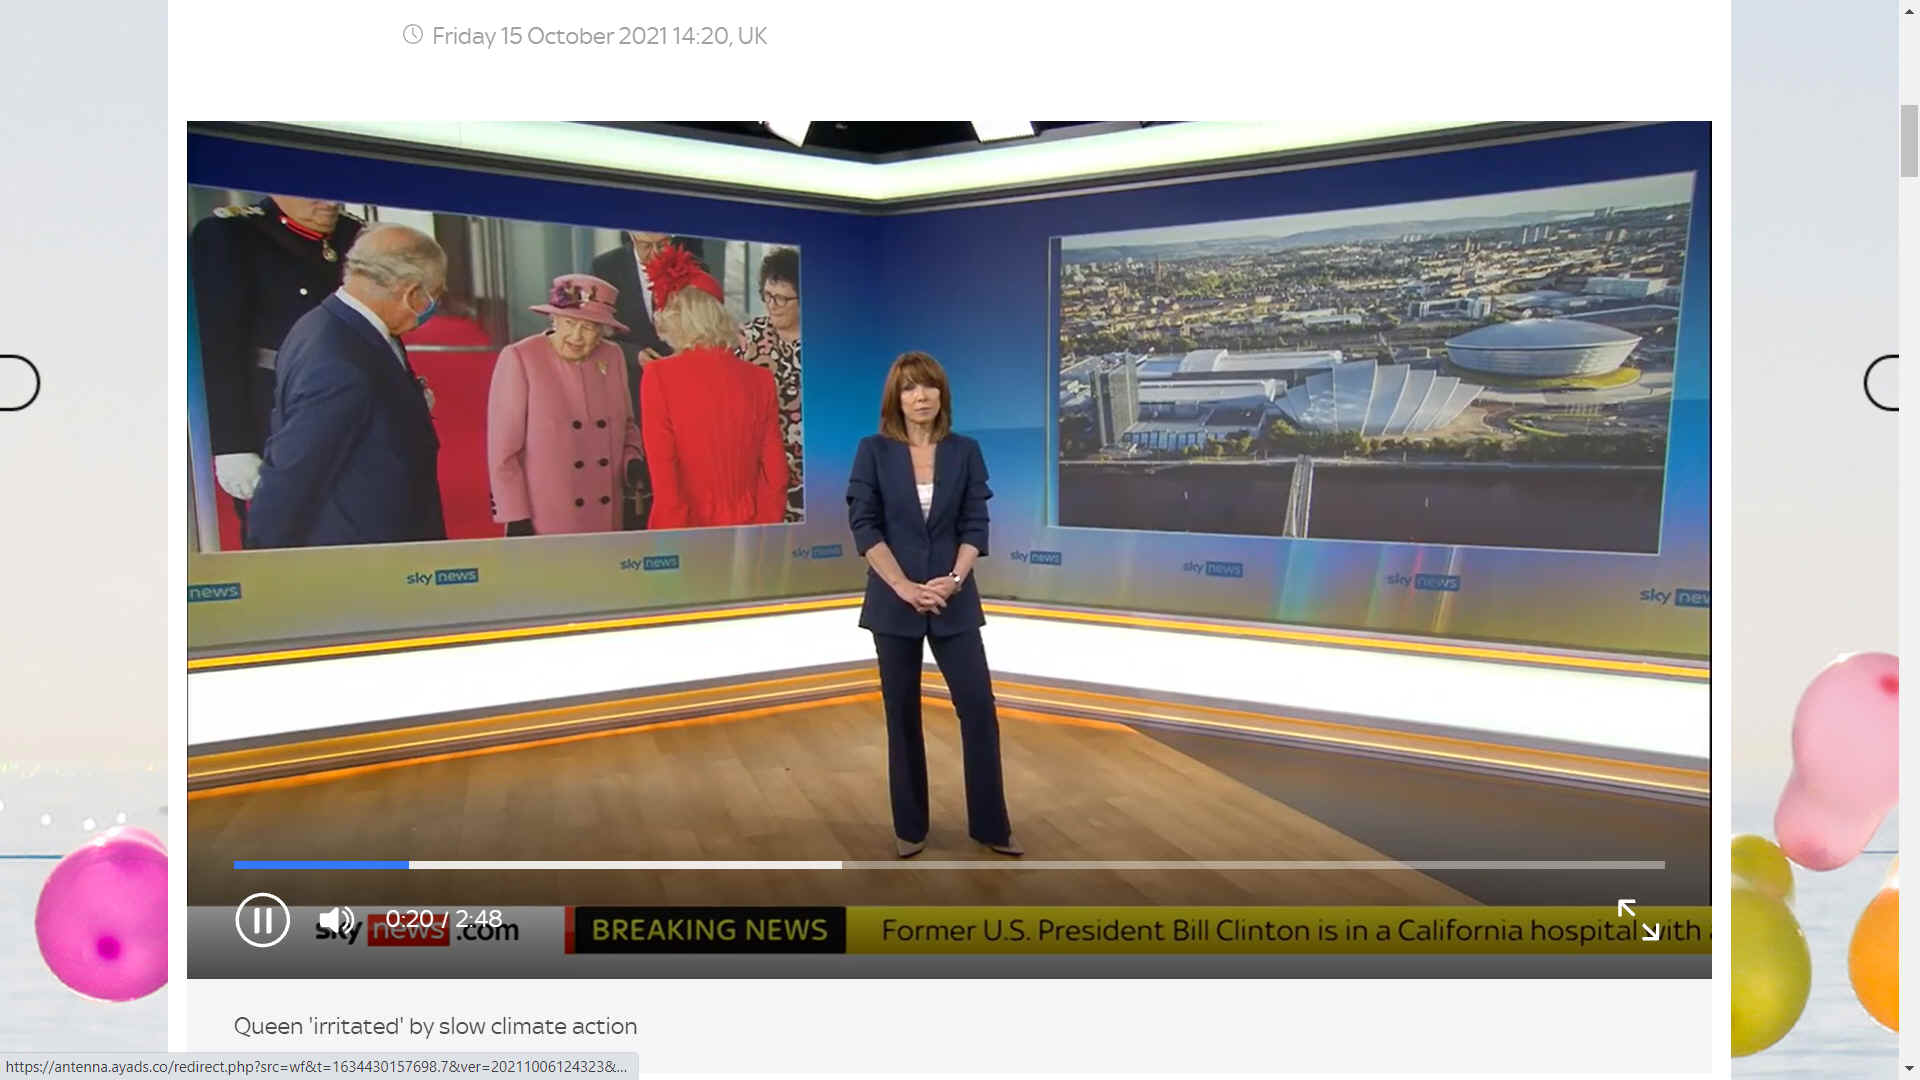The image size is (1920, 1080).
Task: Click the "Friday 15 October 2021 14:20, UK" timestamp
Action: tap(599, 36)
